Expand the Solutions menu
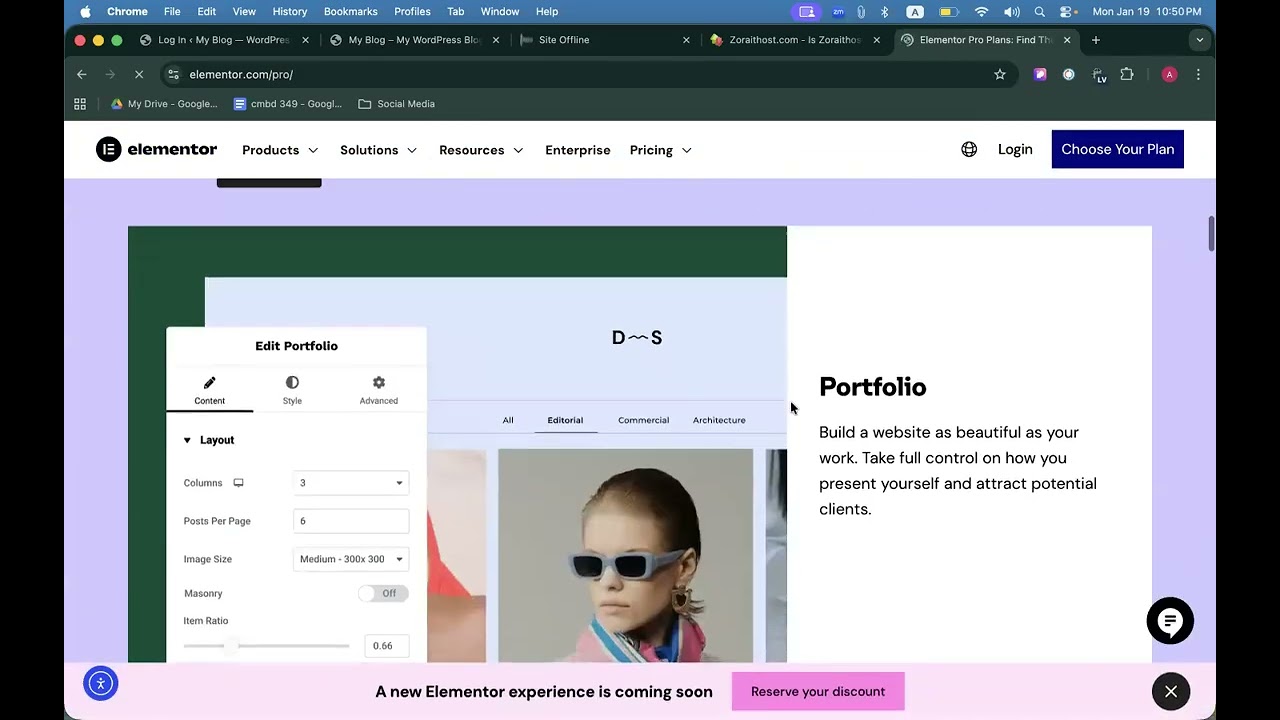Image resolution: width=1280 pixels, height=720 pixels. (378, 150)
